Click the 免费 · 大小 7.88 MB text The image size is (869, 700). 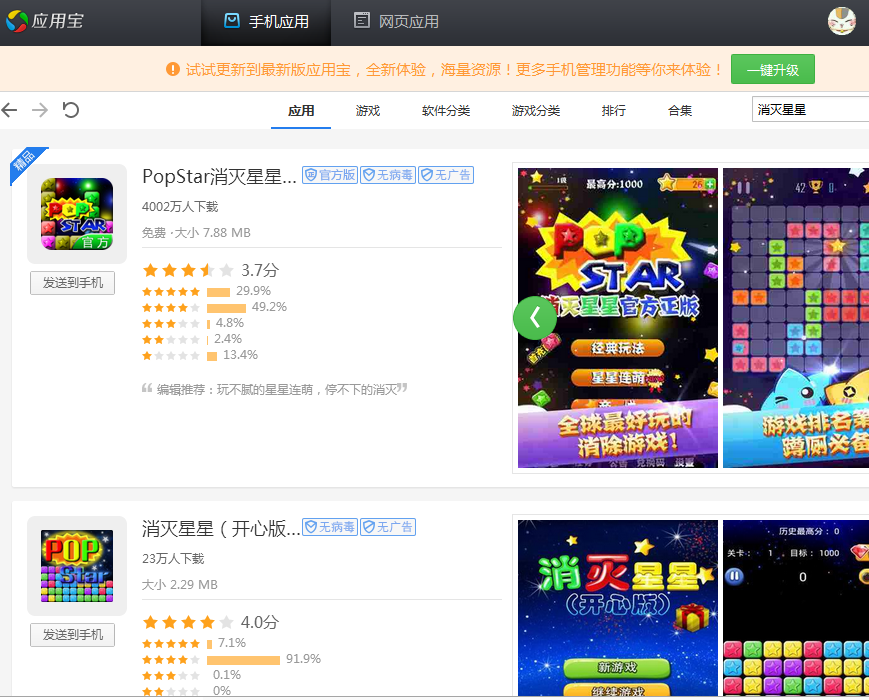(x=196, y=233)
